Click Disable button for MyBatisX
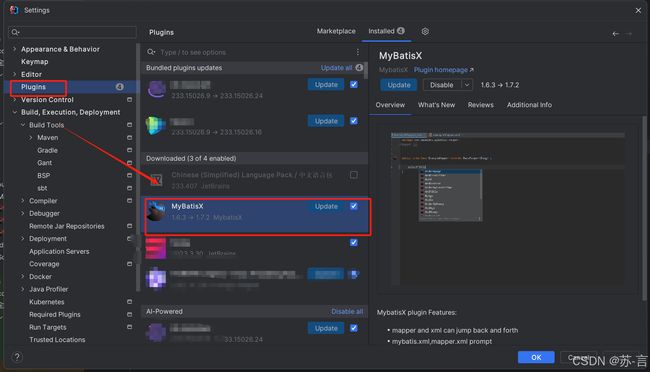This screenshot has width=650, height=372. click(441, 85)
